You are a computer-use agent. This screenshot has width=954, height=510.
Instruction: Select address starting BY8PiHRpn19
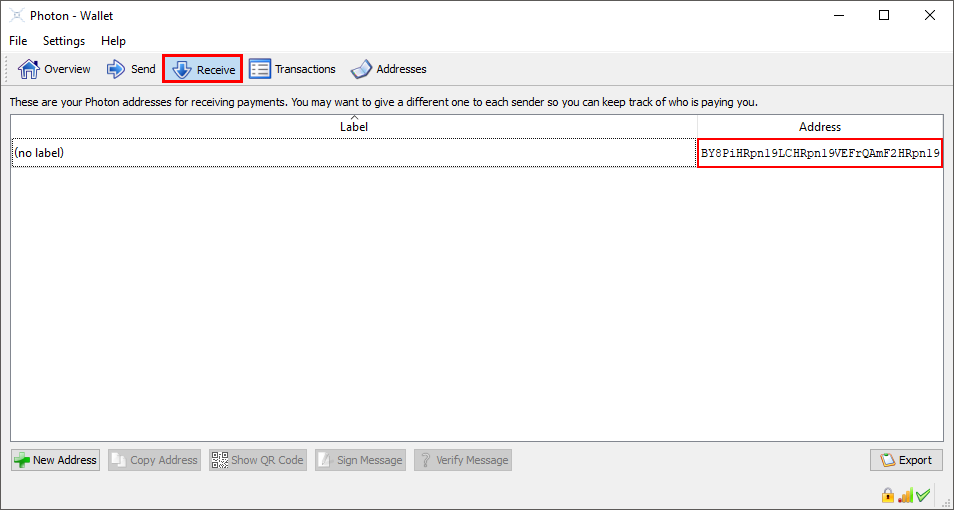point(820,153)
